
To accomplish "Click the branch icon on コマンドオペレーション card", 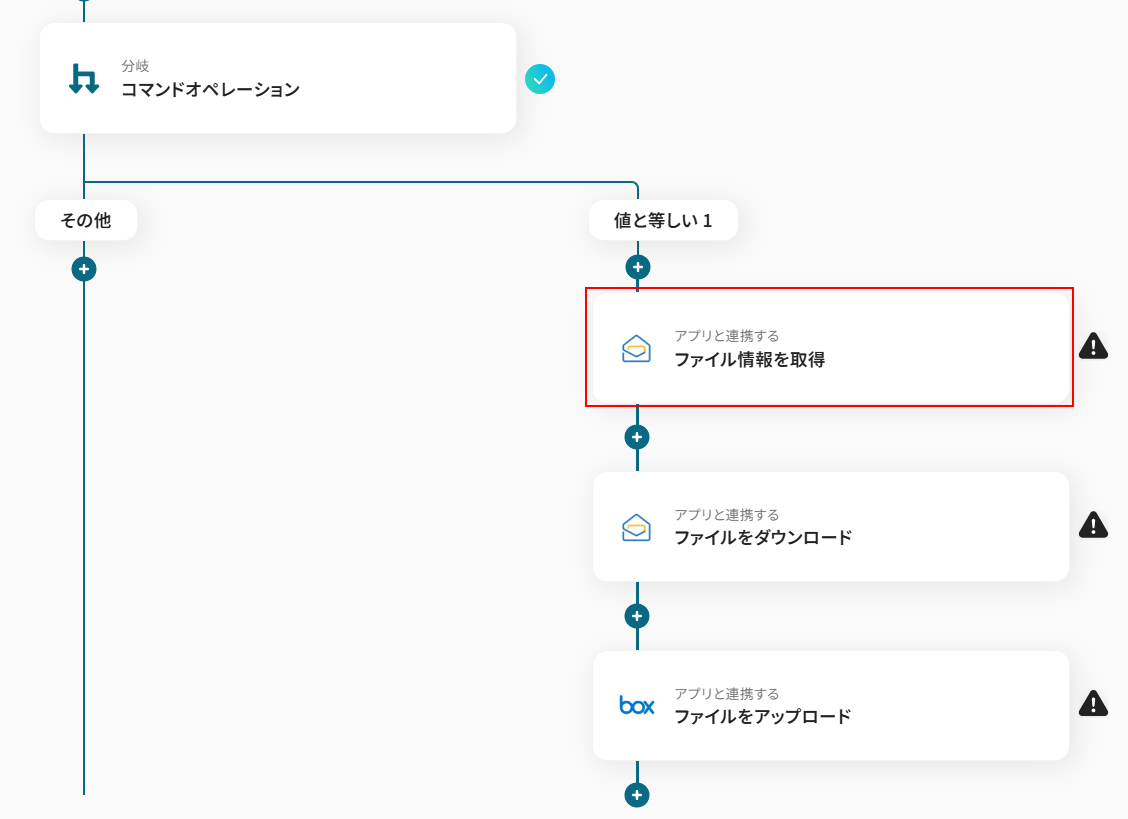I will pyautogui.click(x=84, y=78).
